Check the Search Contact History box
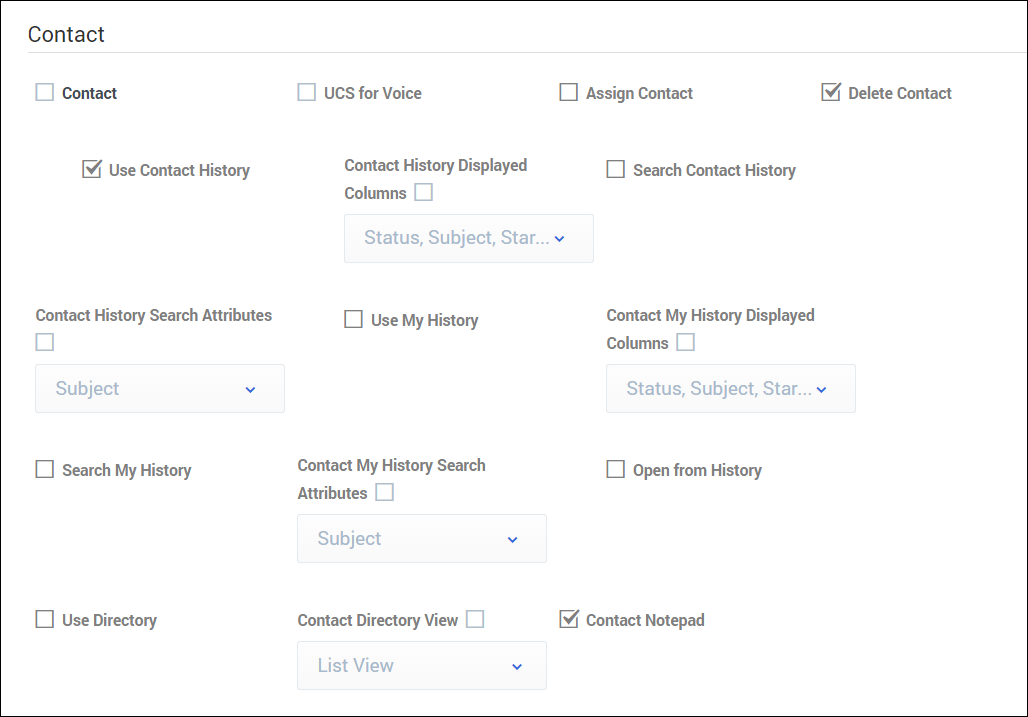The width and height of the screenshot is (1028, 717). click(616, 170)
